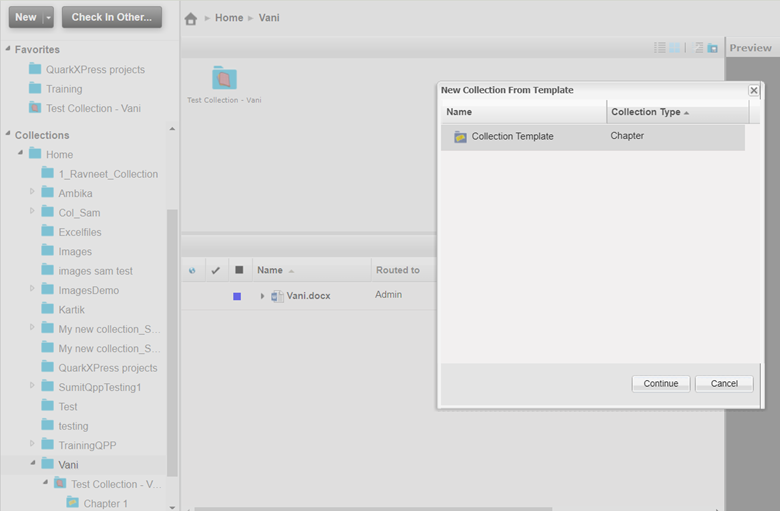The image size is (780, 511).
Task: Click the Vani.docx Word file icon
Action: pos(277,296)
